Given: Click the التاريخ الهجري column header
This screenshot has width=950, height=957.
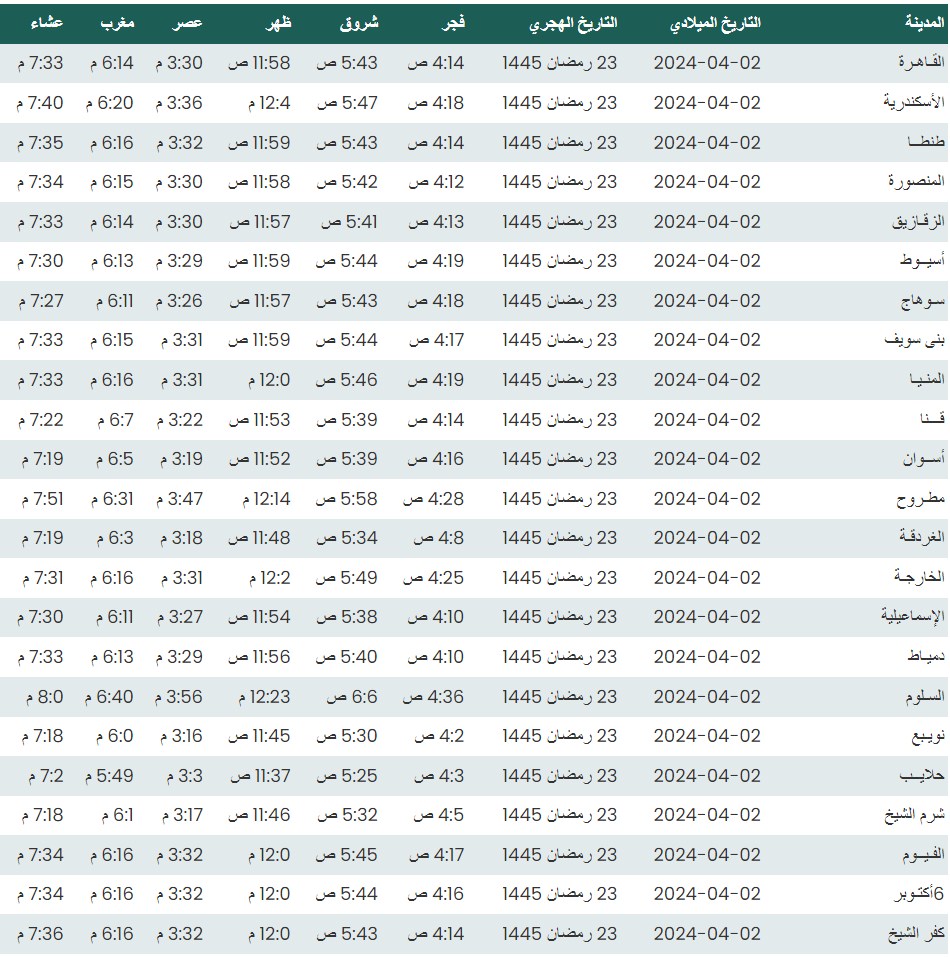Looking at the screenshot, I should (572, 23).
